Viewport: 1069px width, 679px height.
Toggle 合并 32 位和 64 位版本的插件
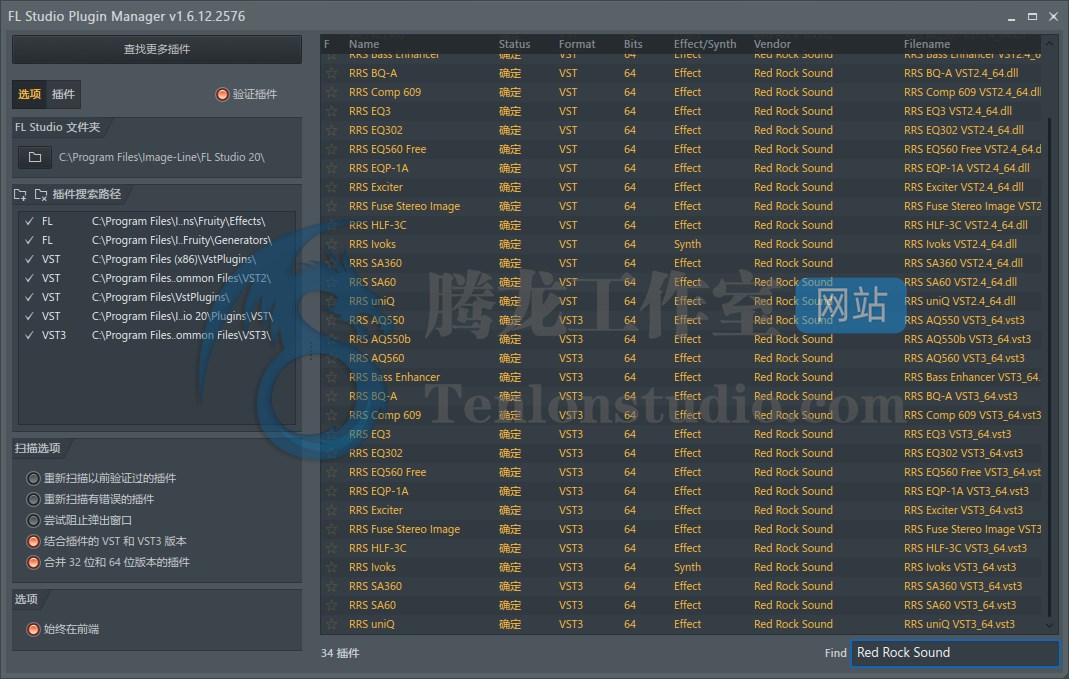click(33, 563)
